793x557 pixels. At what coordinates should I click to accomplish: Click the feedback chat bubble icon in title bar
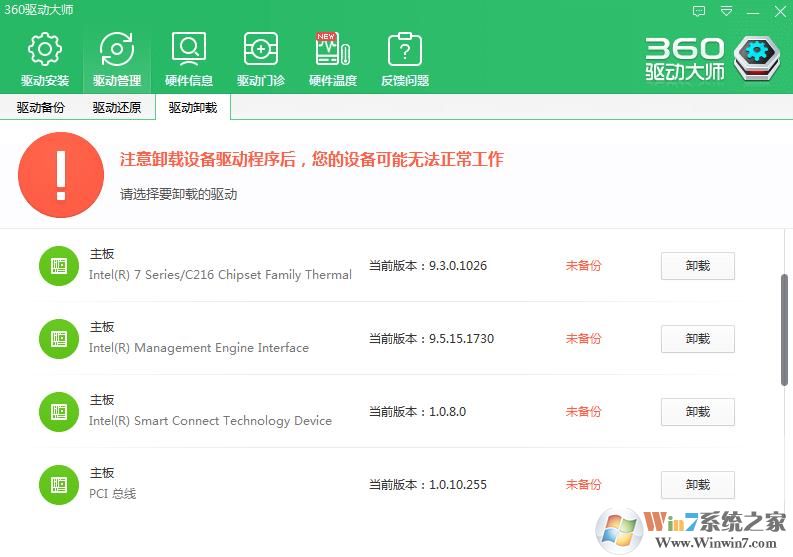[x=699, y=11]
